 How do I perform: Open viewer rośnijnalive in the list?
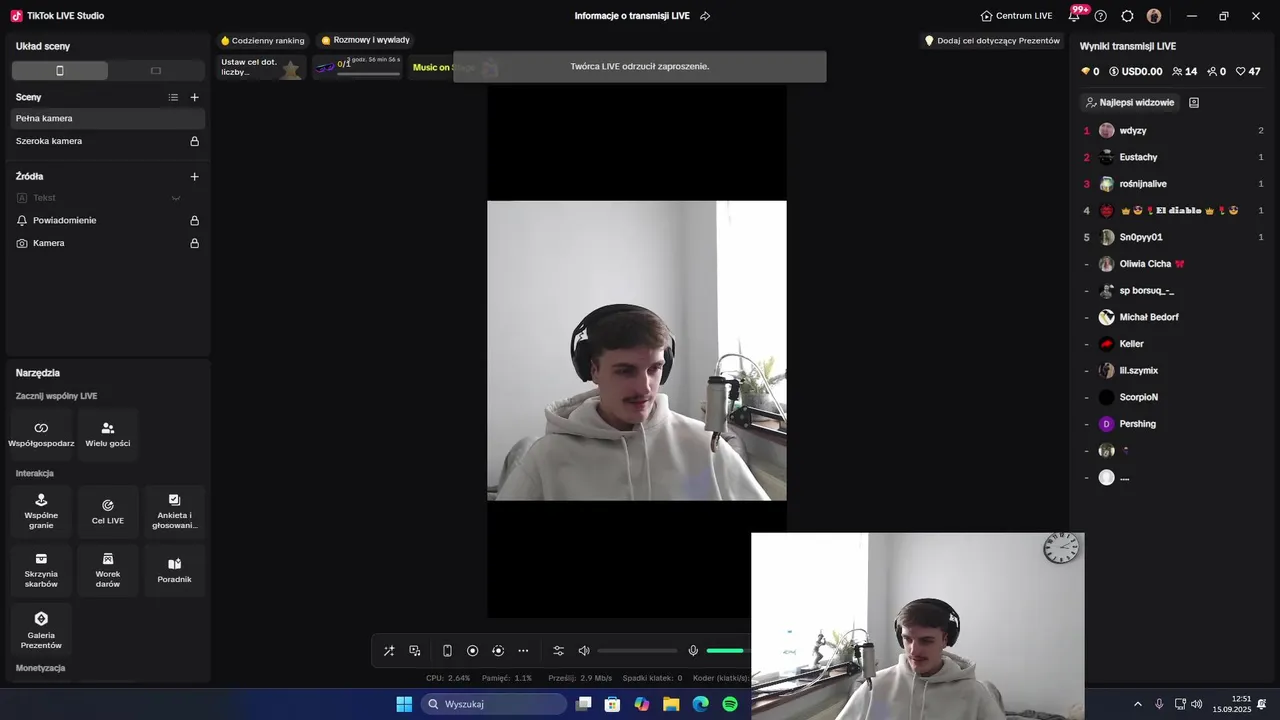(x=1174, y=184)
